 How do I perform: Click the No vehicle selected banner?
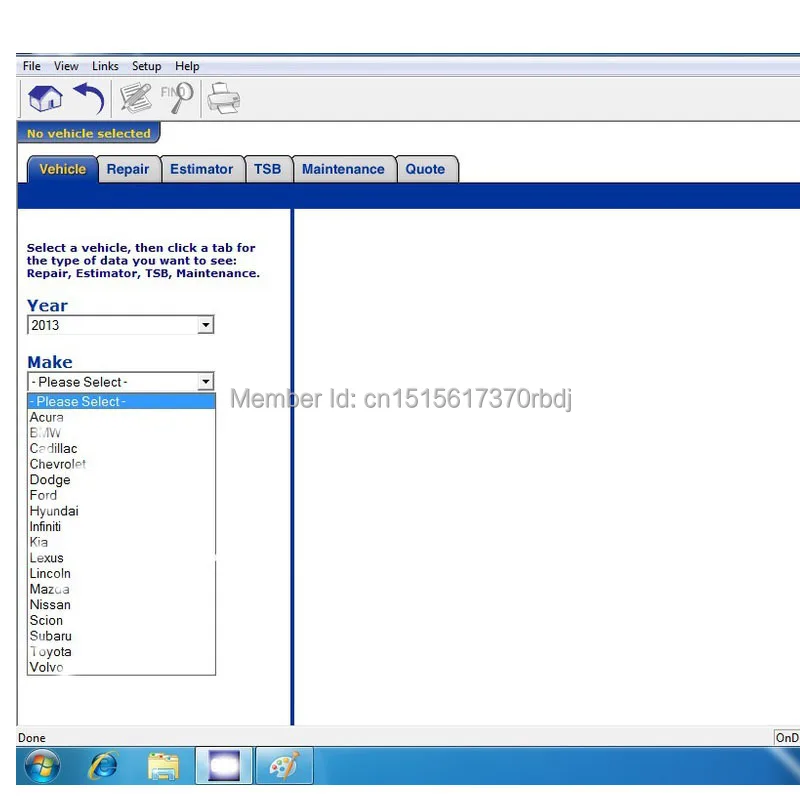click(x=89, y=134)
